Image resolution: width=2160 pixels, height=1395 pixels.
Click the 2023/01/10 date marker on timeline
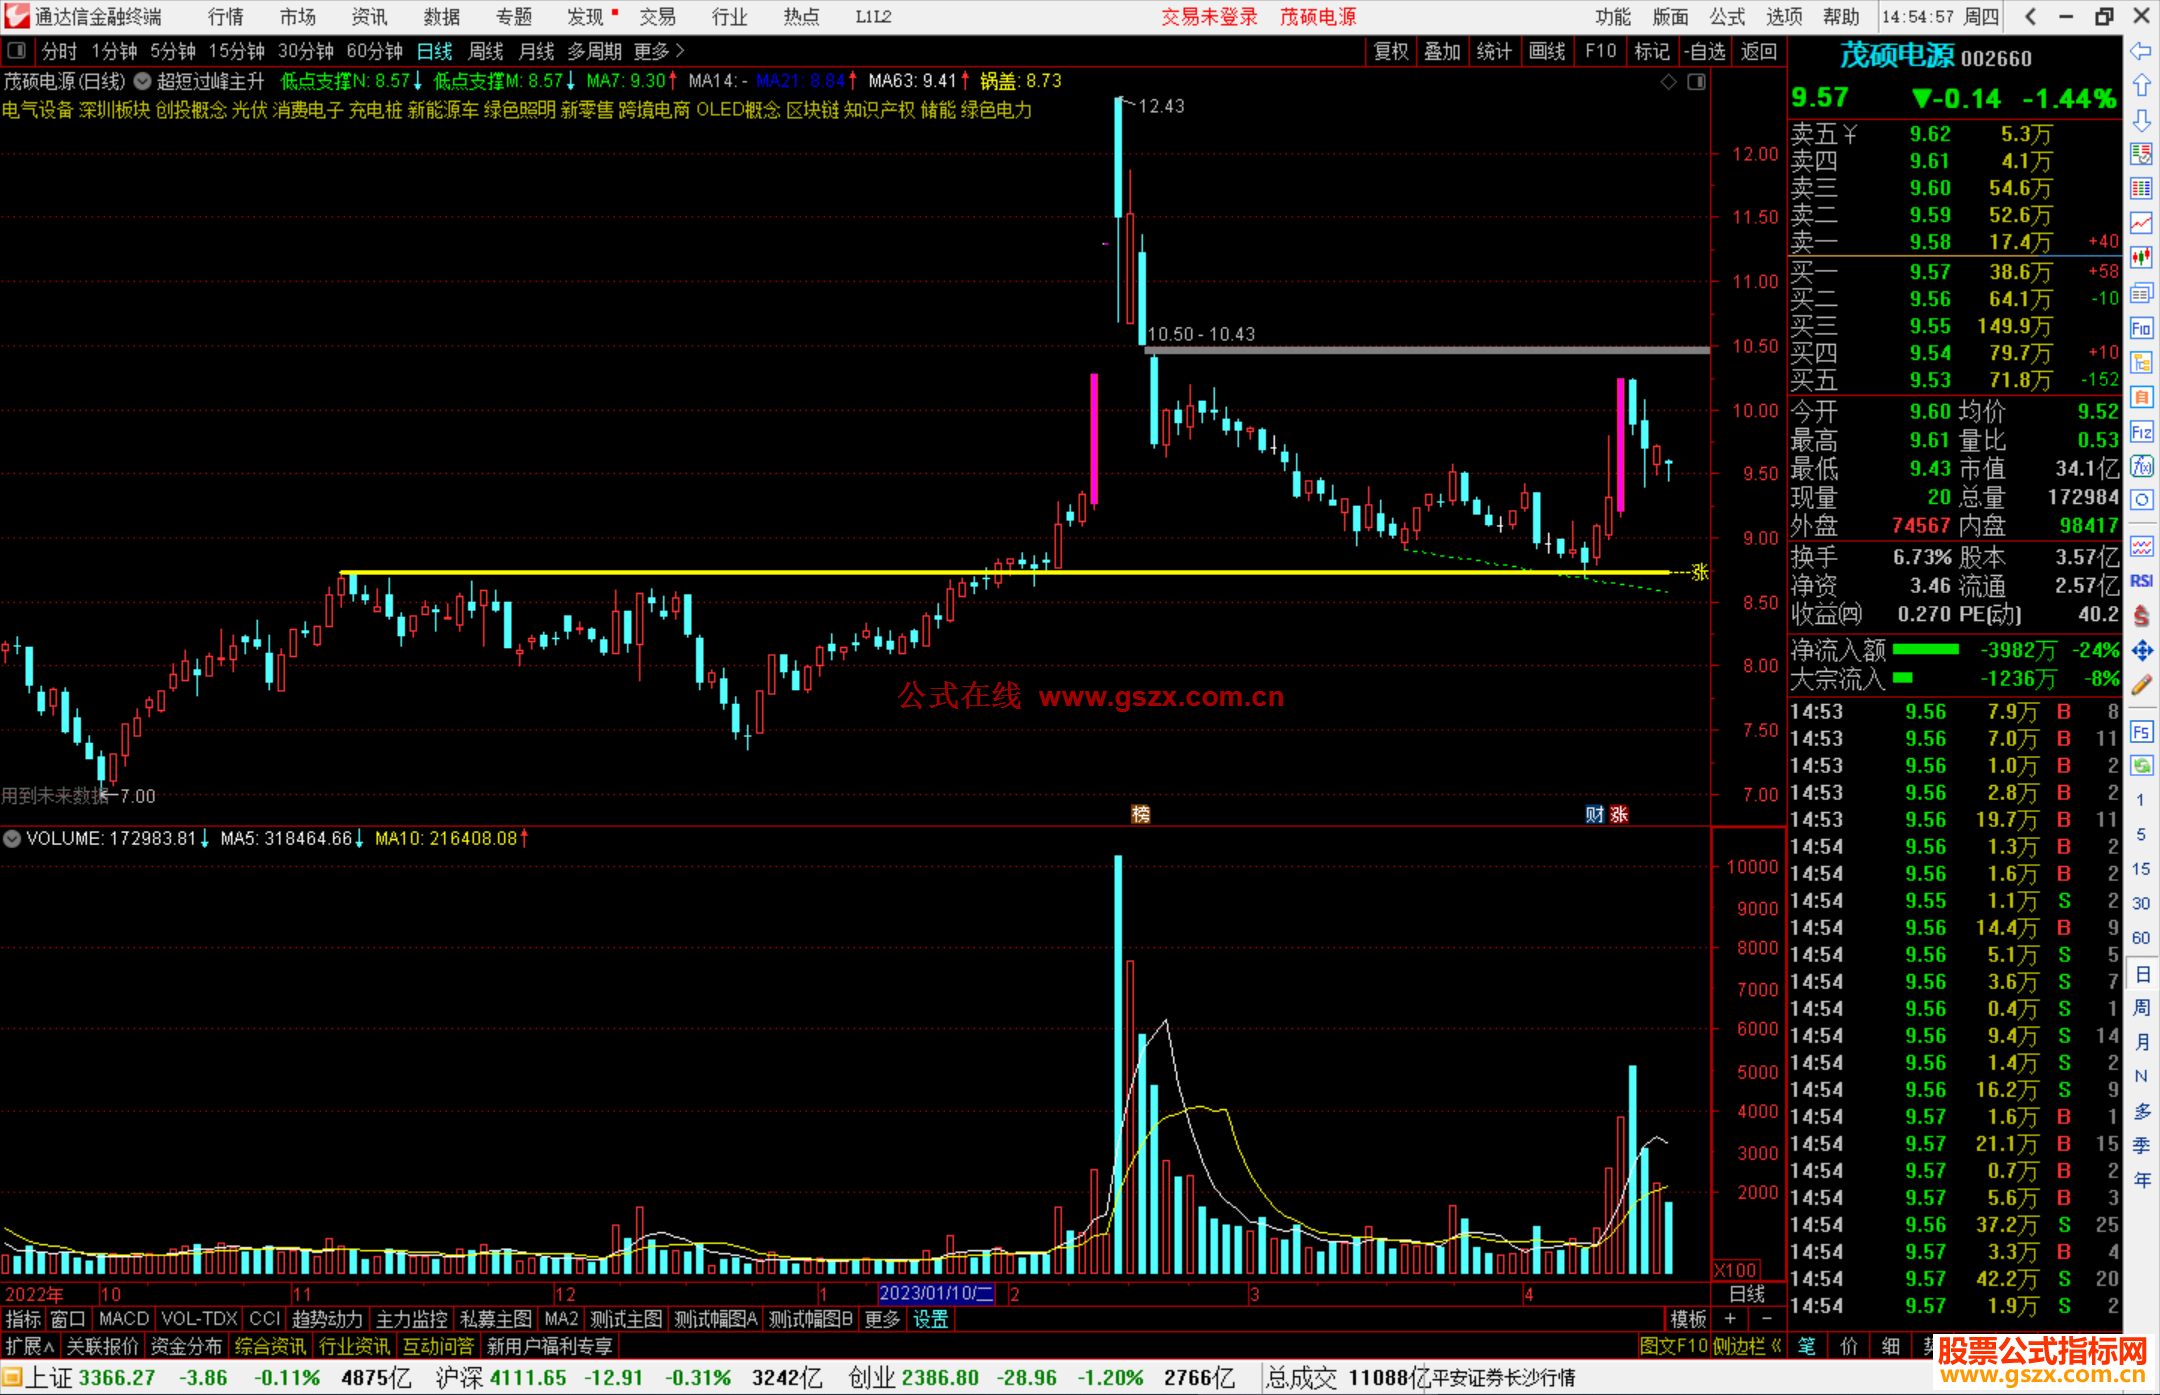point(936,1293)
